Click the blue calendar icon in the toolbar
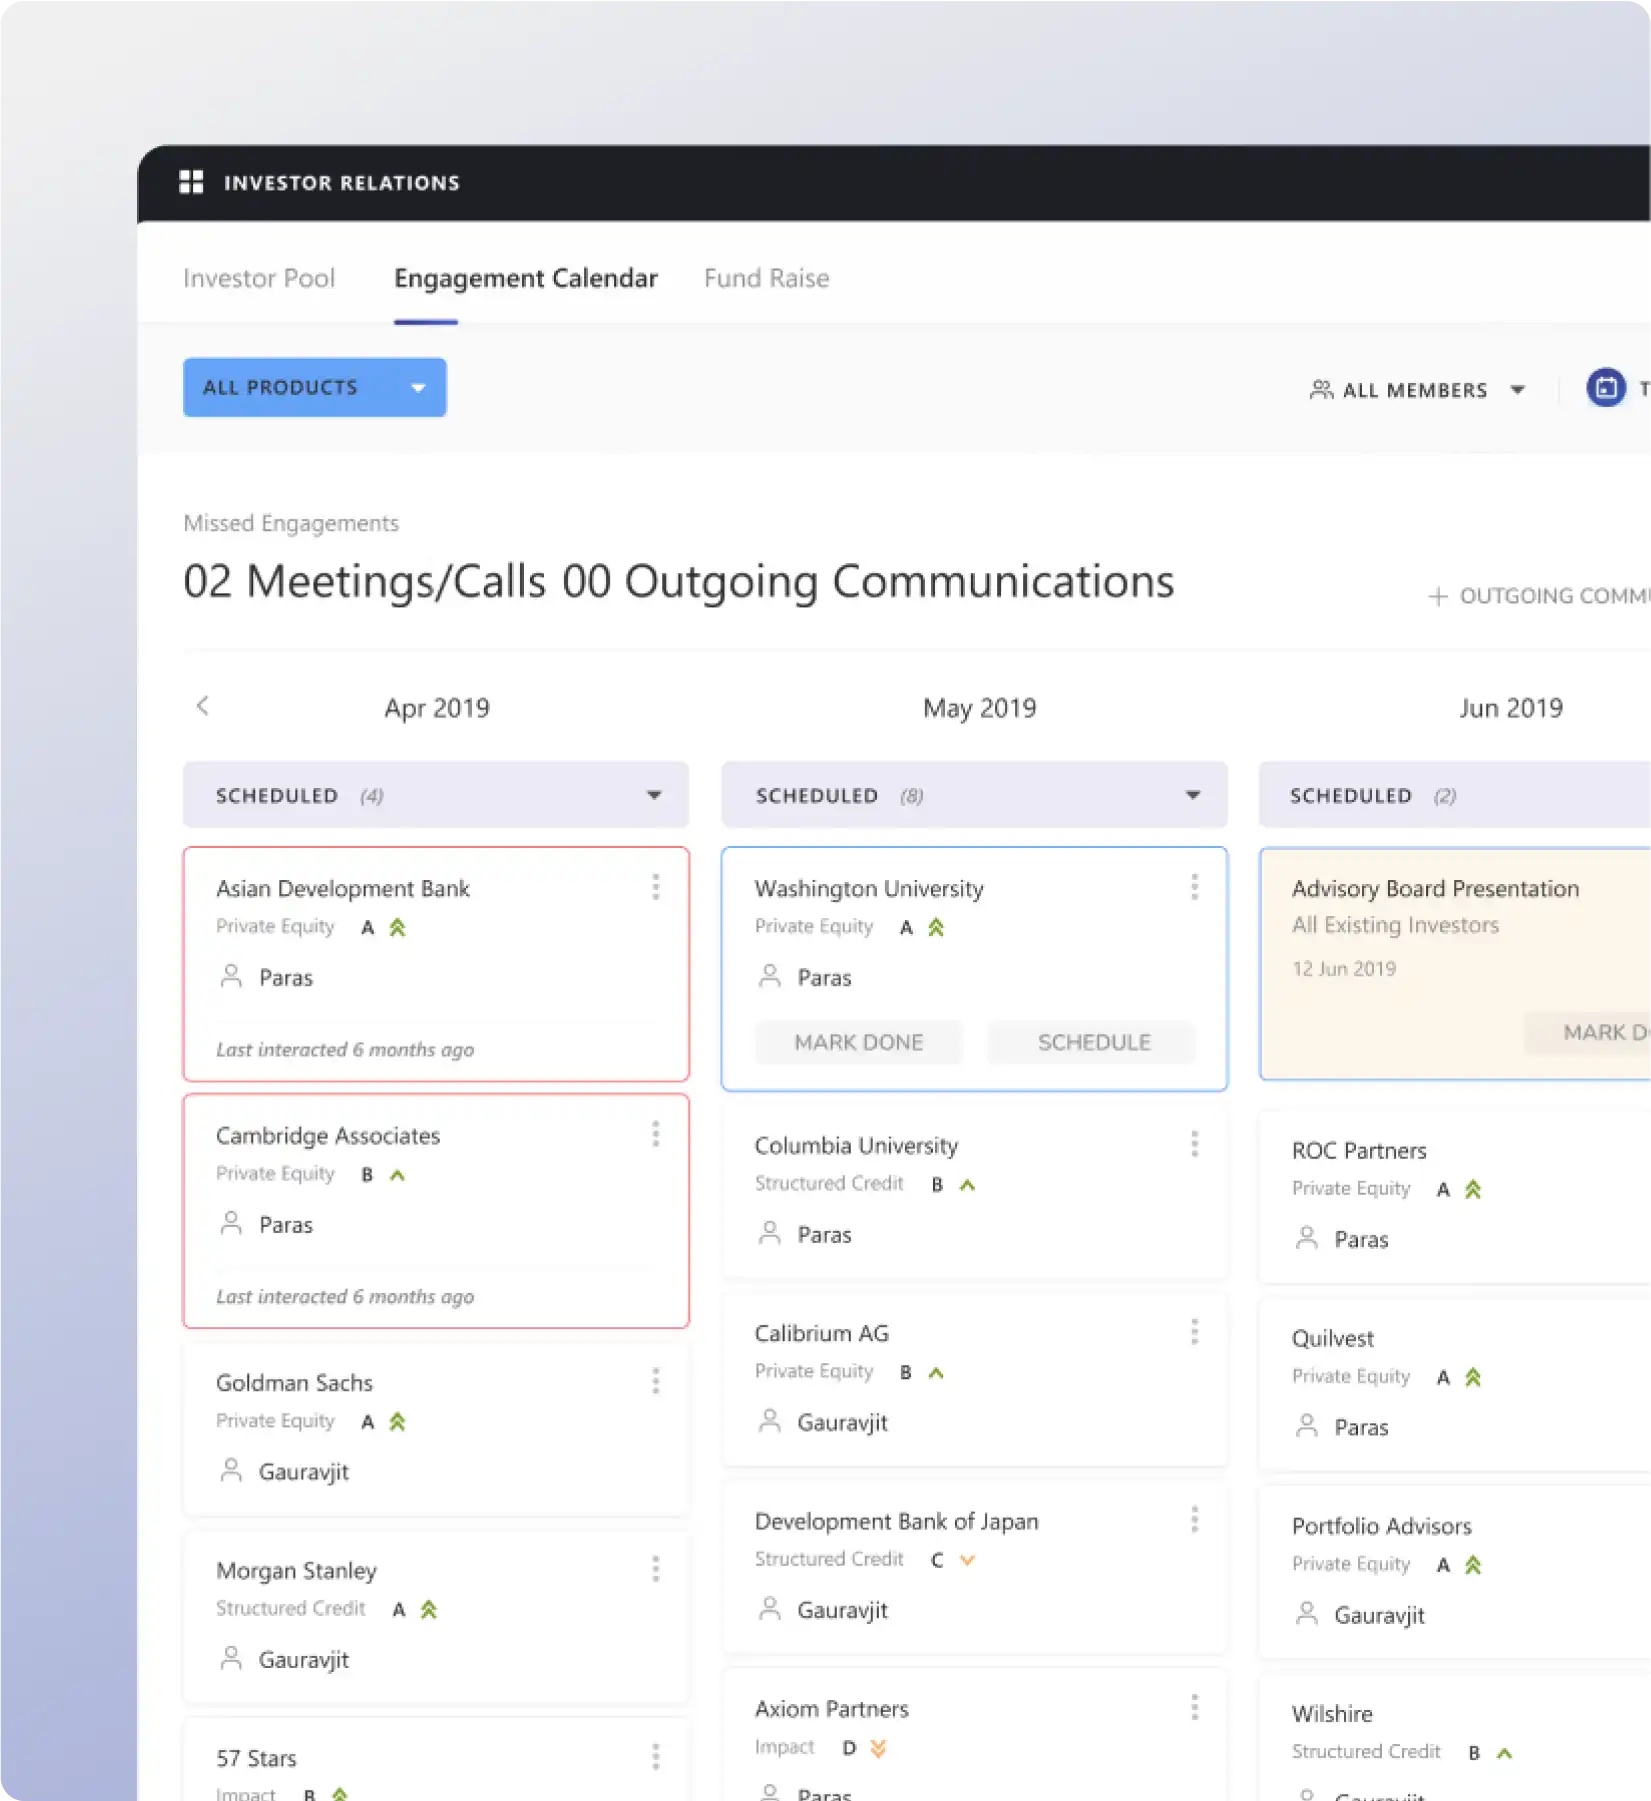Screen dimensions: 1651x1801 [x=1605, y=388]
